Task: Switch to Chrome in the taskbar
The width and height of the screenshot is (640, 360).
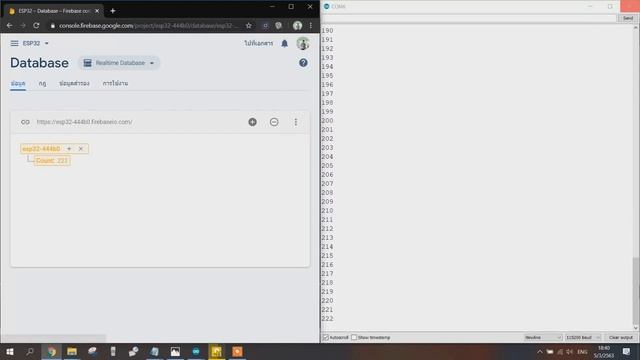Action: coord(51,351)
